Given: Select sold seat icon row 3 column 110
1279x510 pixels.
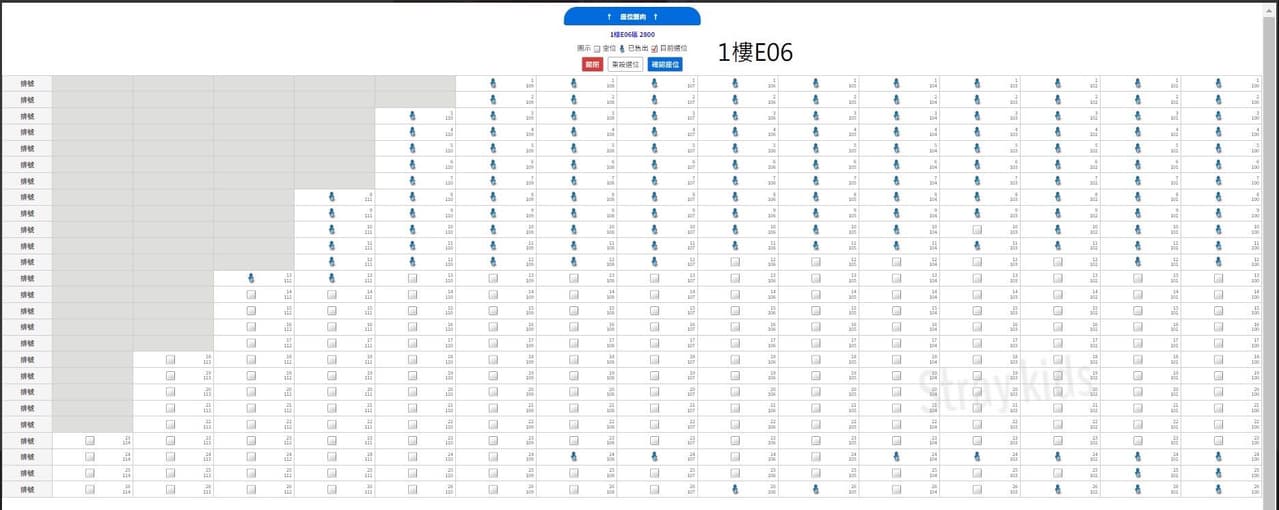Looking at the screenshot, I should [412, 116].
